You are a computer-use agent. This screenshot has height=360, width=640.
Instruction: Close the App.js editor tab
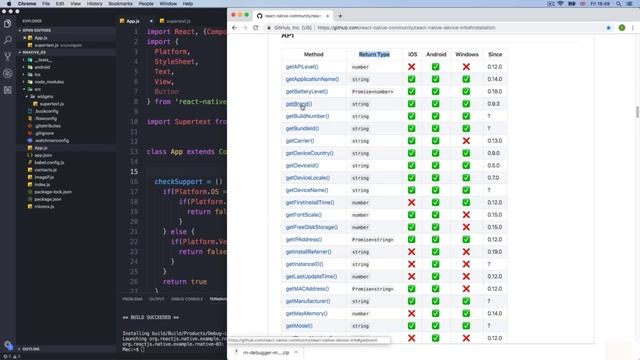pos(151,21)
